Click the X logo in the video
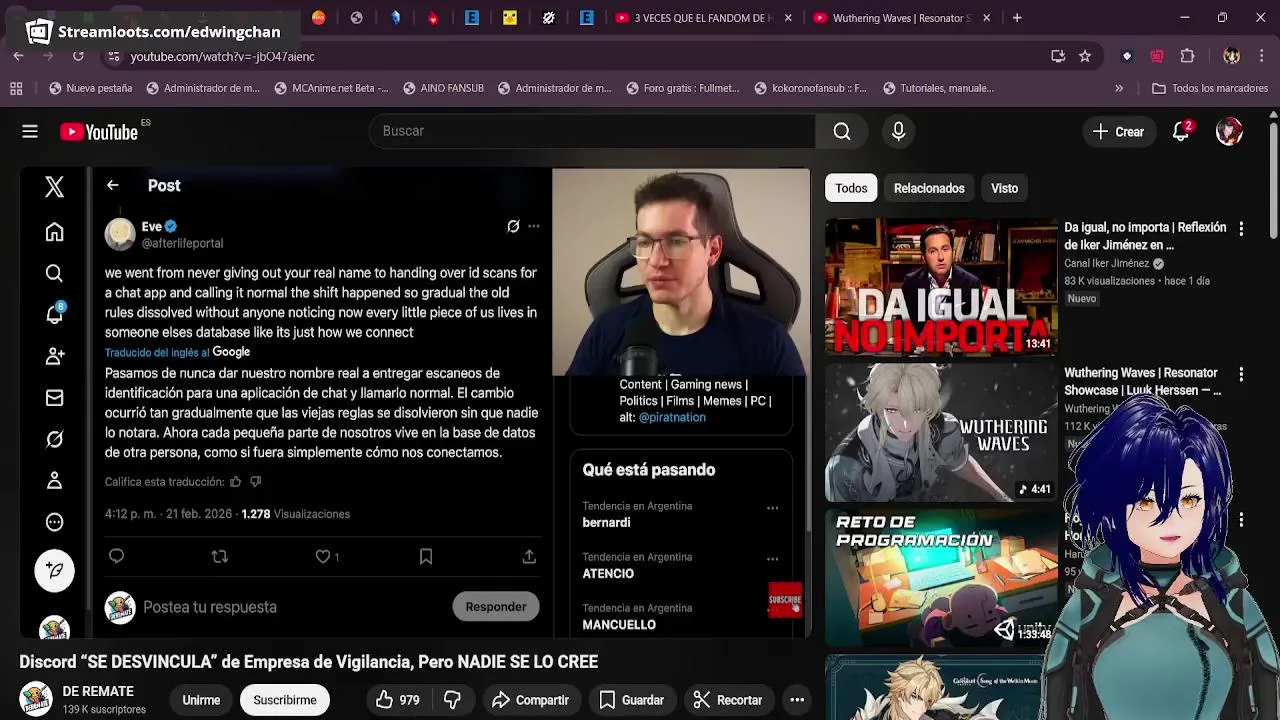Viewport: 1280px width, 720px height. (54, 186)
